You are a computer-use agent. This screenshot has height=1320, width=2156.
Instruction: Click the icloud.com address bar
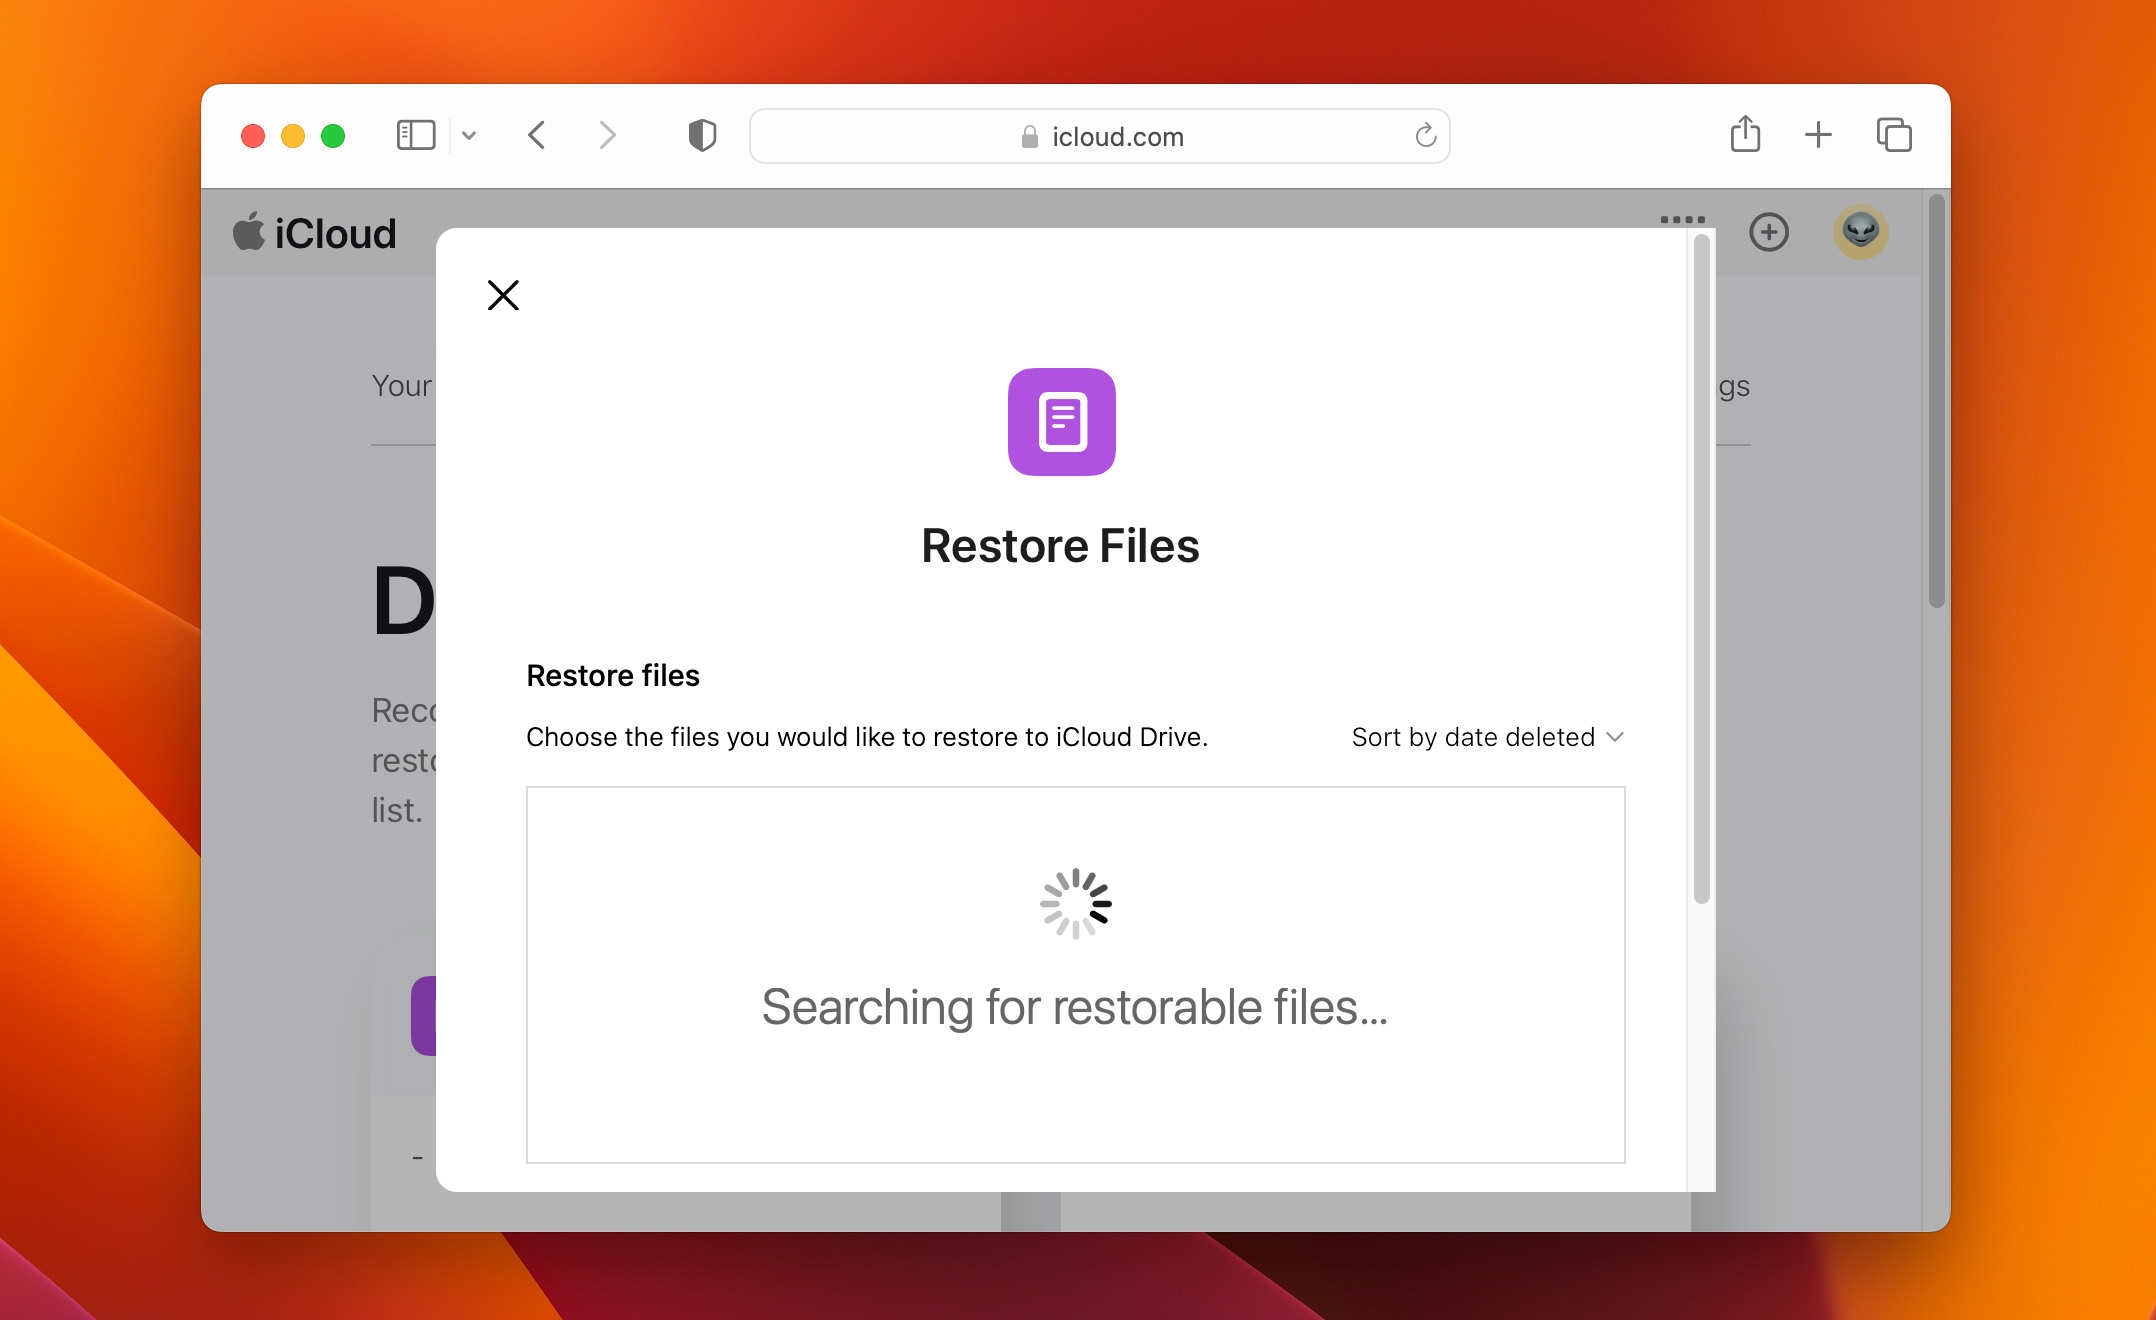point(1100,136)
